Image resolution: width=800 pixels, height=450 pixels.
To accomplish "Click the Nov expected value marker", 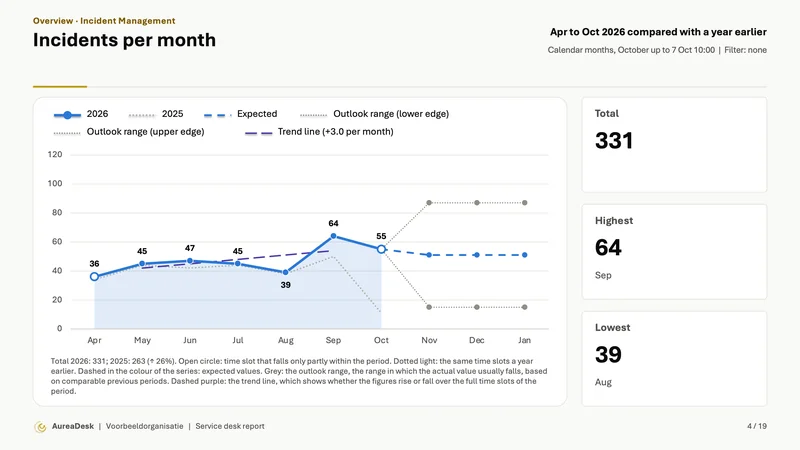I will click(429, 255).
